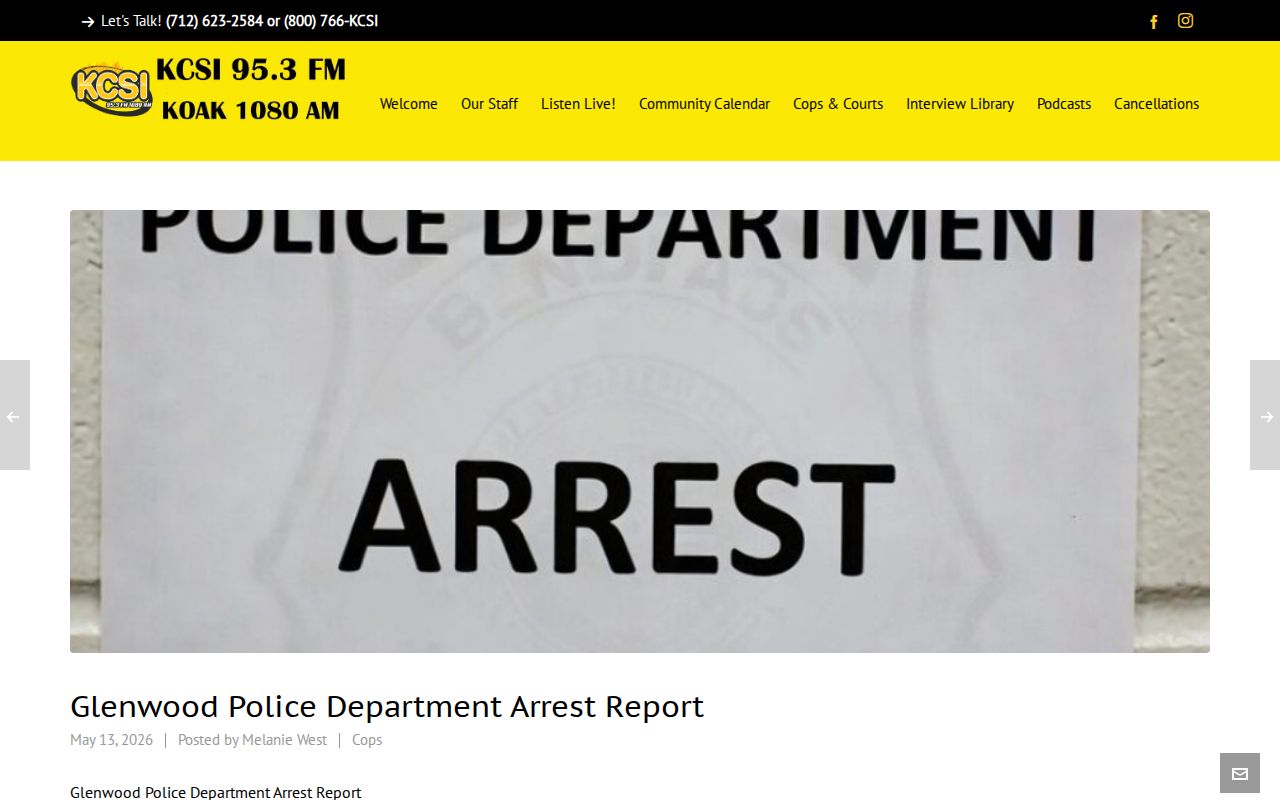Viewport: 1280px width, 800px height.
Task: Go to previous post arrow
Action: pos(14,415)
